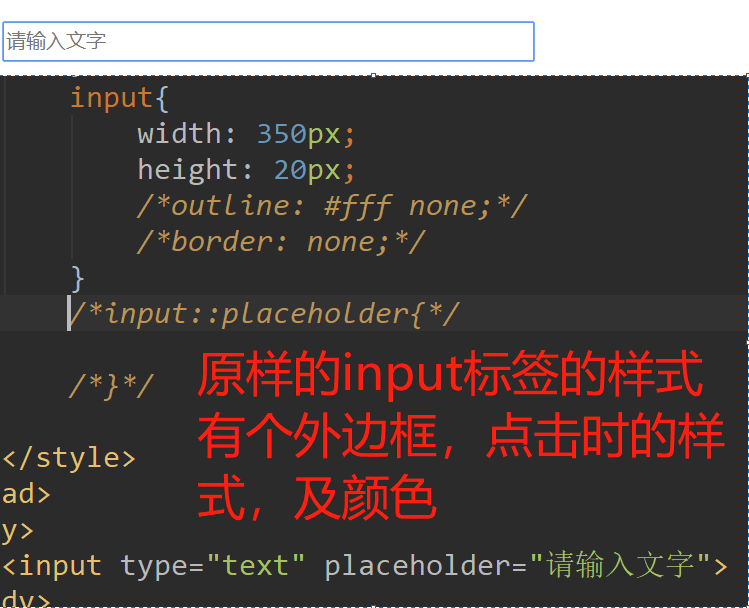Place cursor at commented input::placeholder{ line
749x608 pixels.
[264, 314]
